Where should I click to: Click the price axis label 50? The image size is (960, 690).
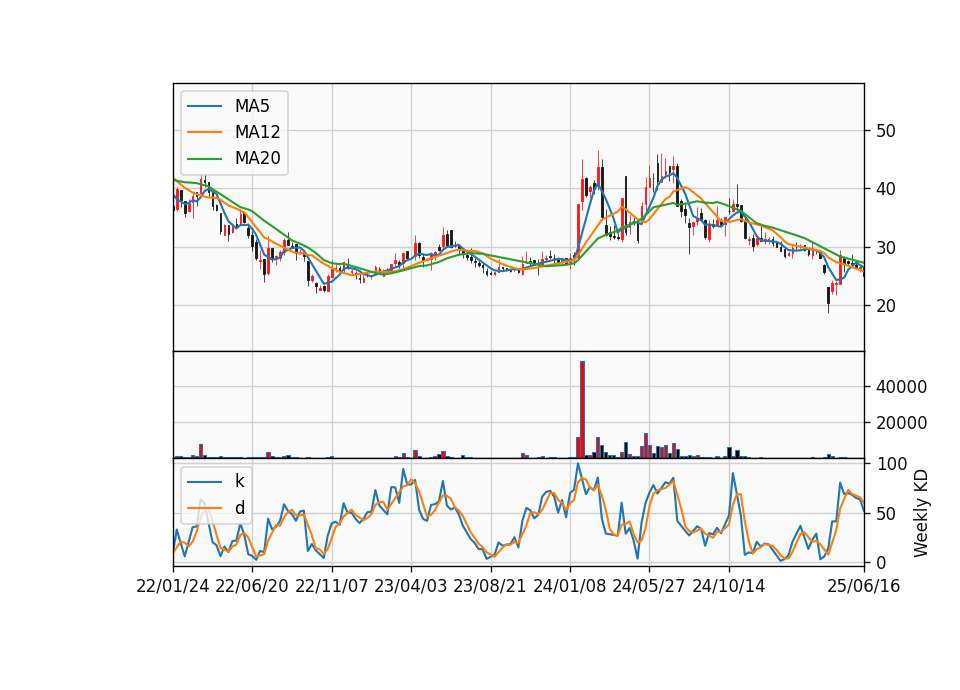pyautogui.click(x=886, y=131)
